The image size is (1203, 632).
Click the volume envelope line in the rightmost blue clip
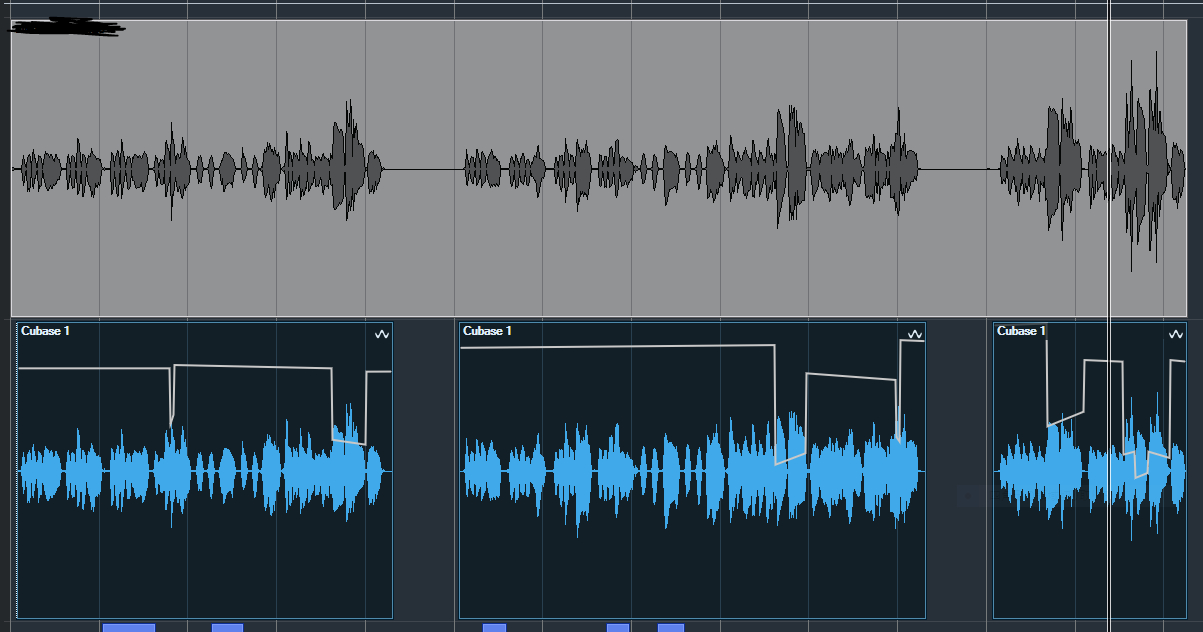[1098, 360]
